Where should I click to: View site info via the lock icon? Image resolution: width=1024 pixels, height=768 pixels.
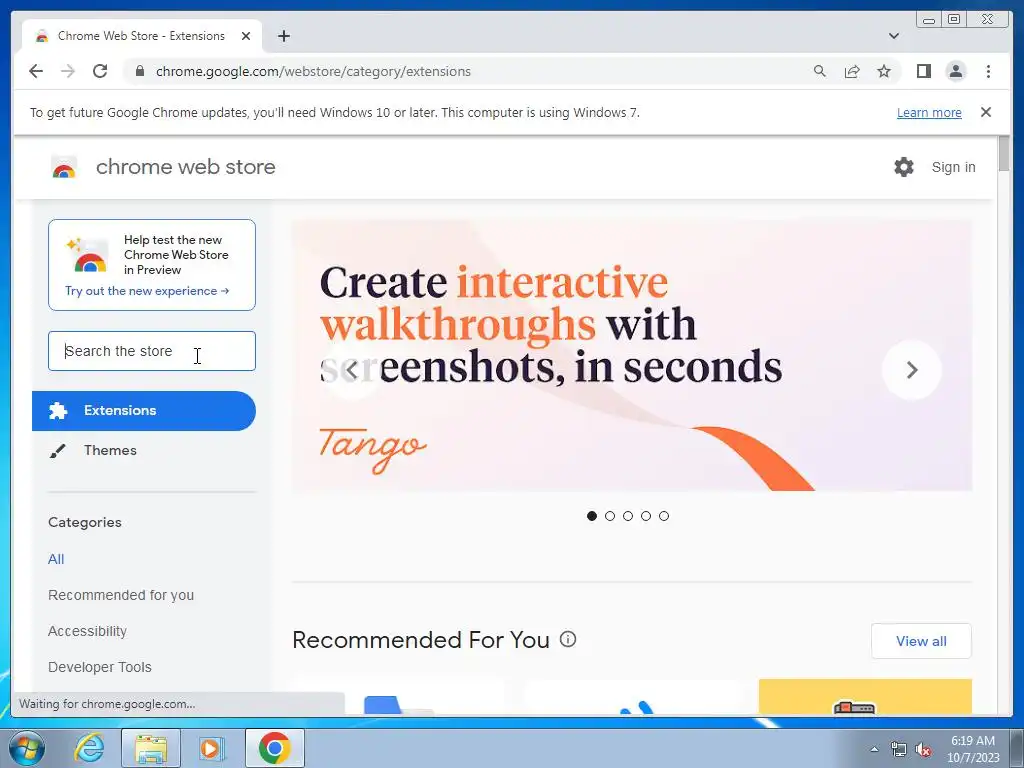point(140,71)
